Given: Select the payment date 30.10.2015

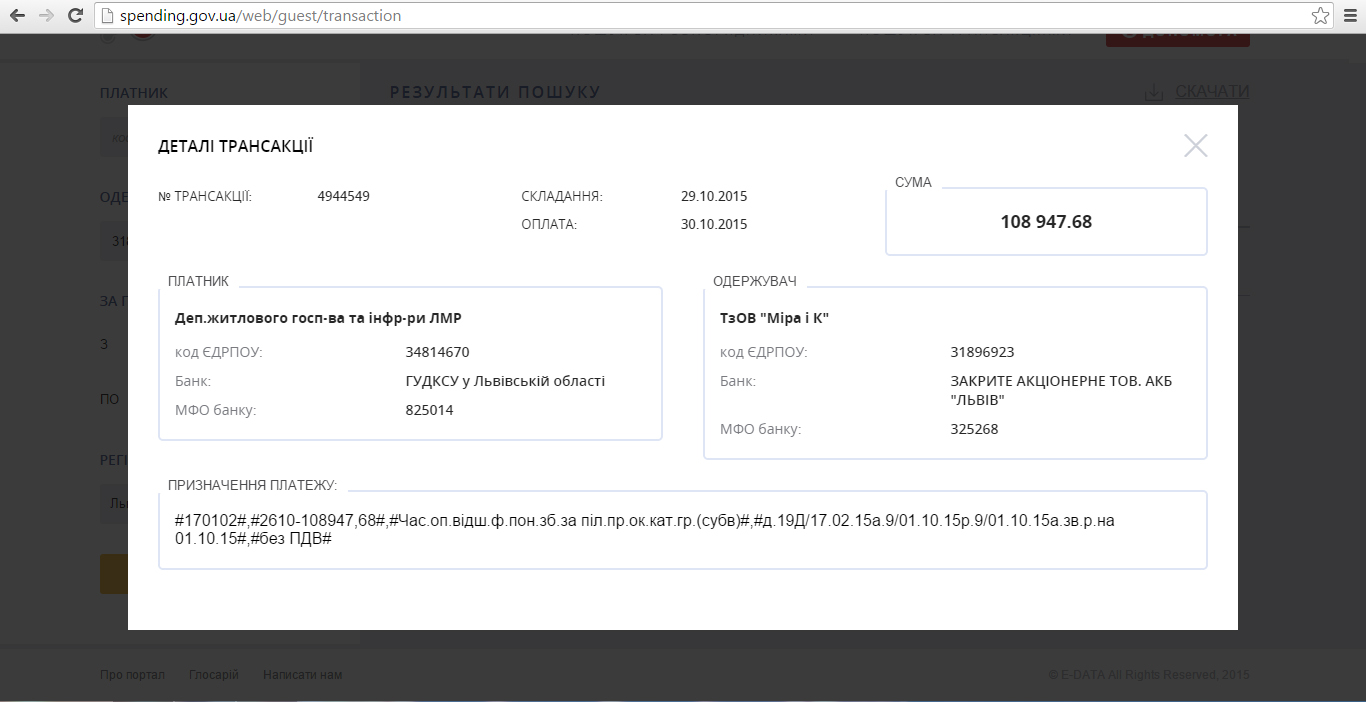Looking at the screenshot, I should [x=714, y=224].
